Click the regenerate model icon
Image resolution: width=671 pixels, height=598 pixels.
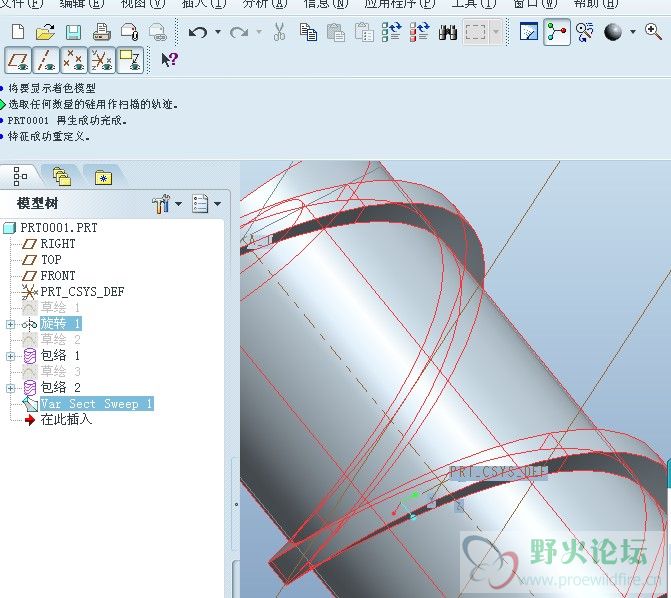pyautogui.click(x=391, y=32)
